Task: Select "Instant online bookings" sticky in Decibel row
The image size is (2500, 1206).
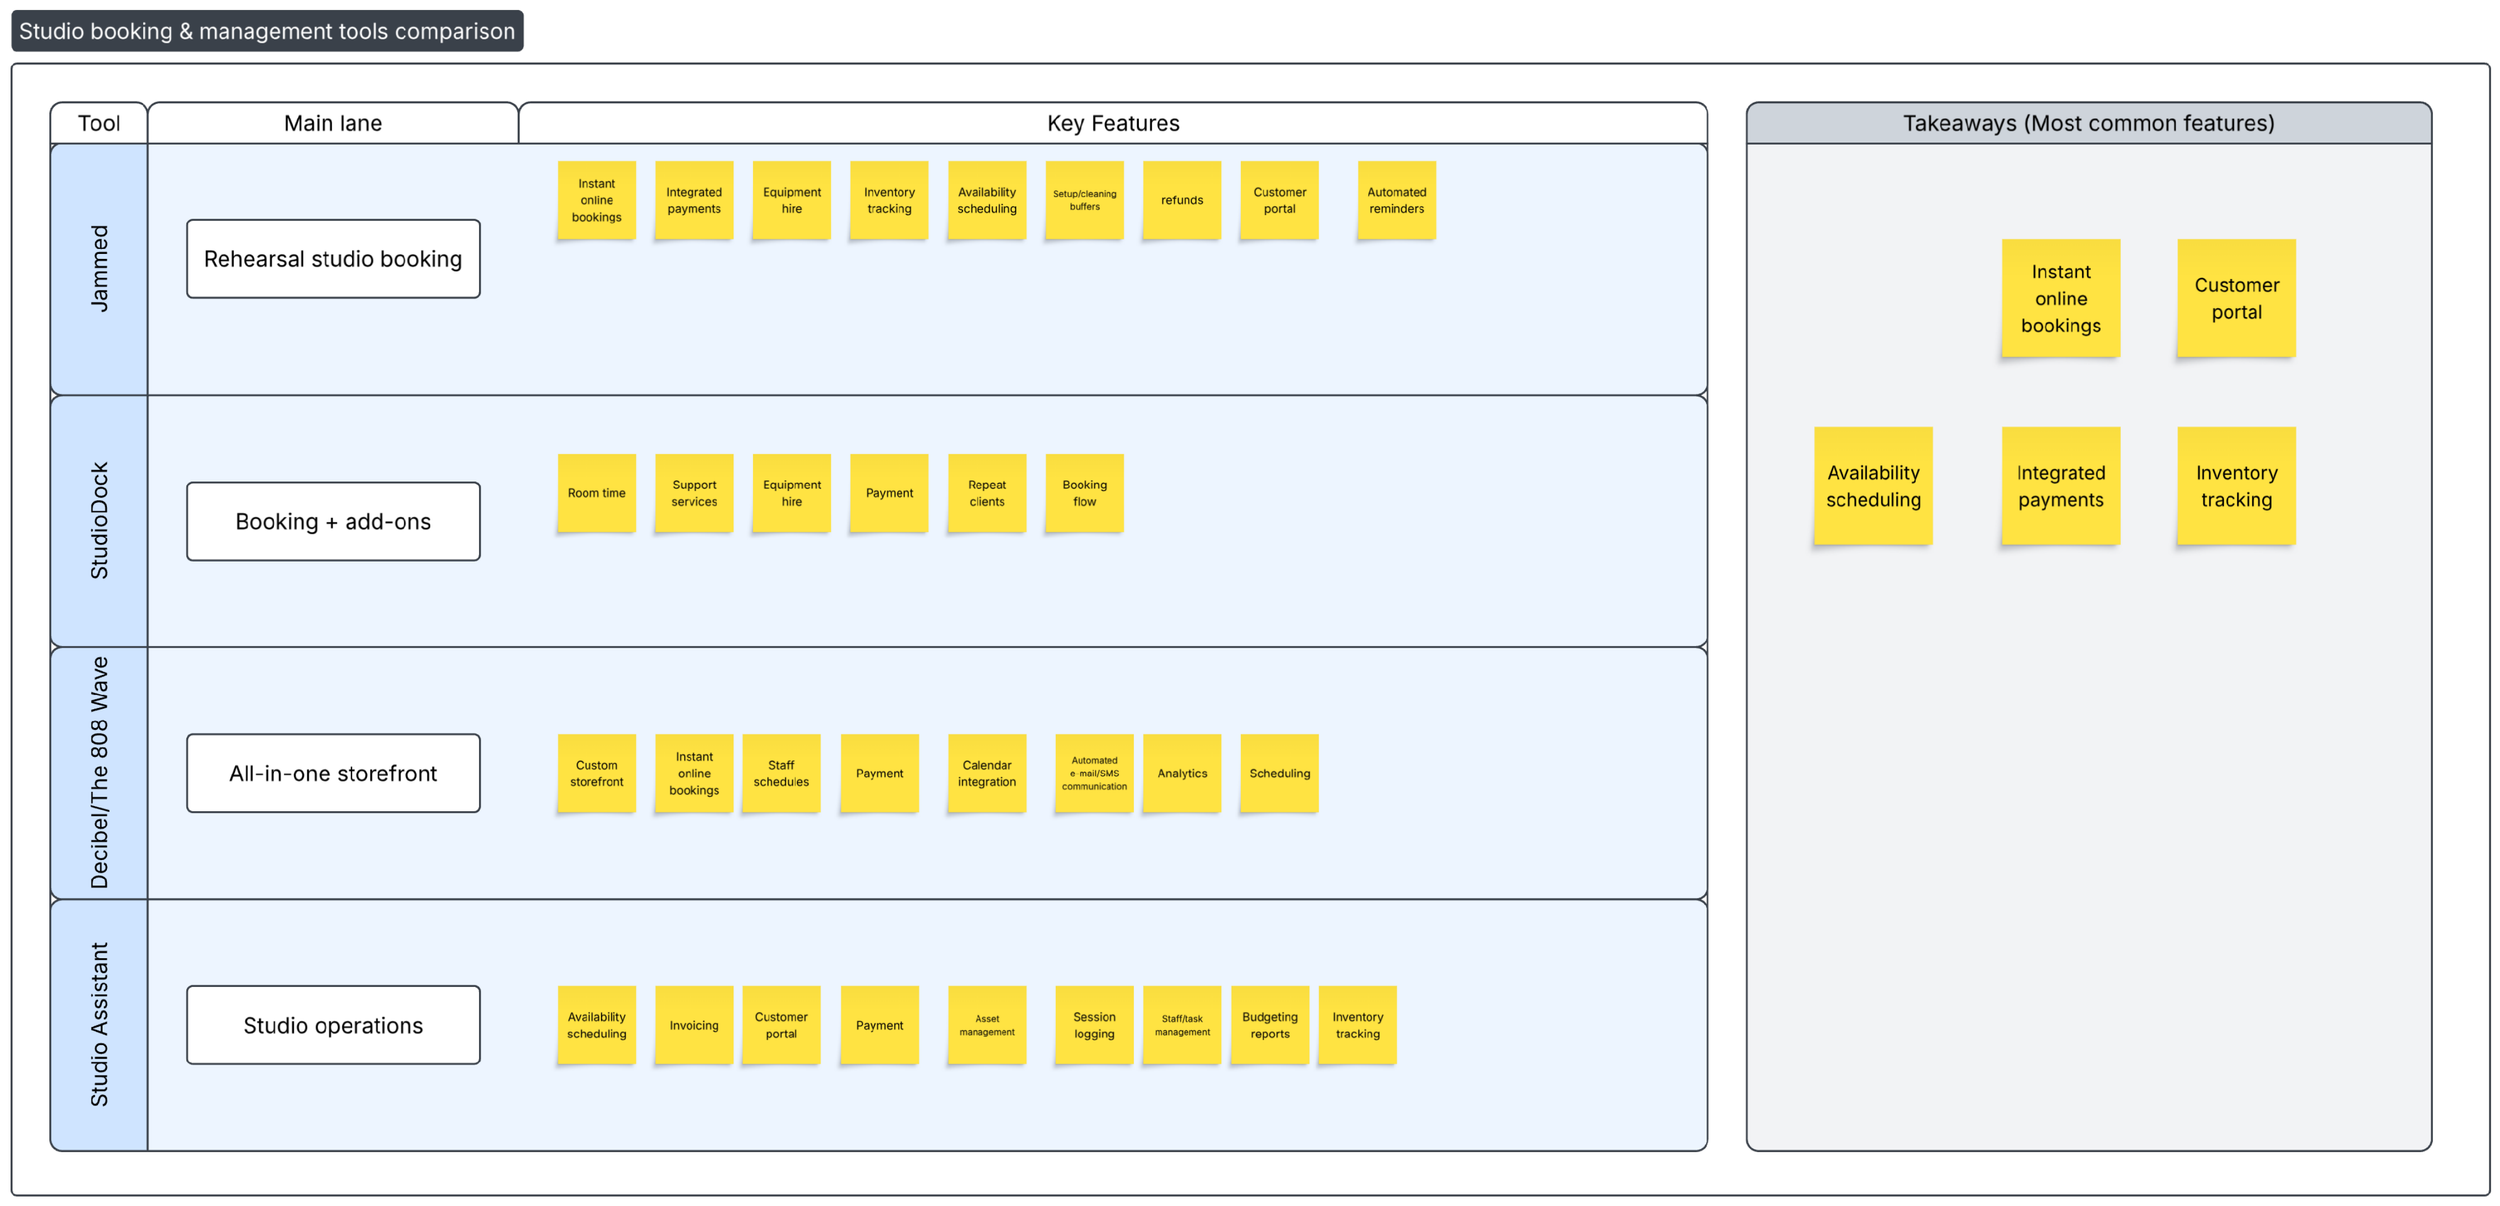Action: [694, 773]
